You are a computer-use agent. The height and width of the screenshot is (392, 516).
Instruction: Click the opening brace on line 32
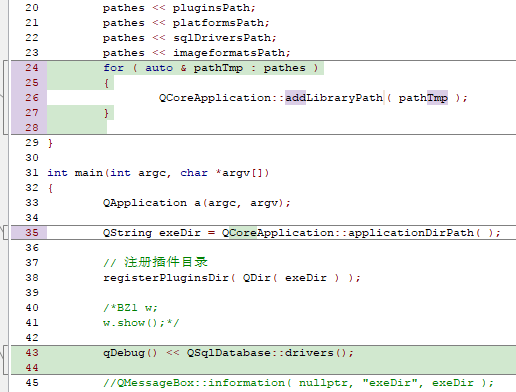click(50, 188)
